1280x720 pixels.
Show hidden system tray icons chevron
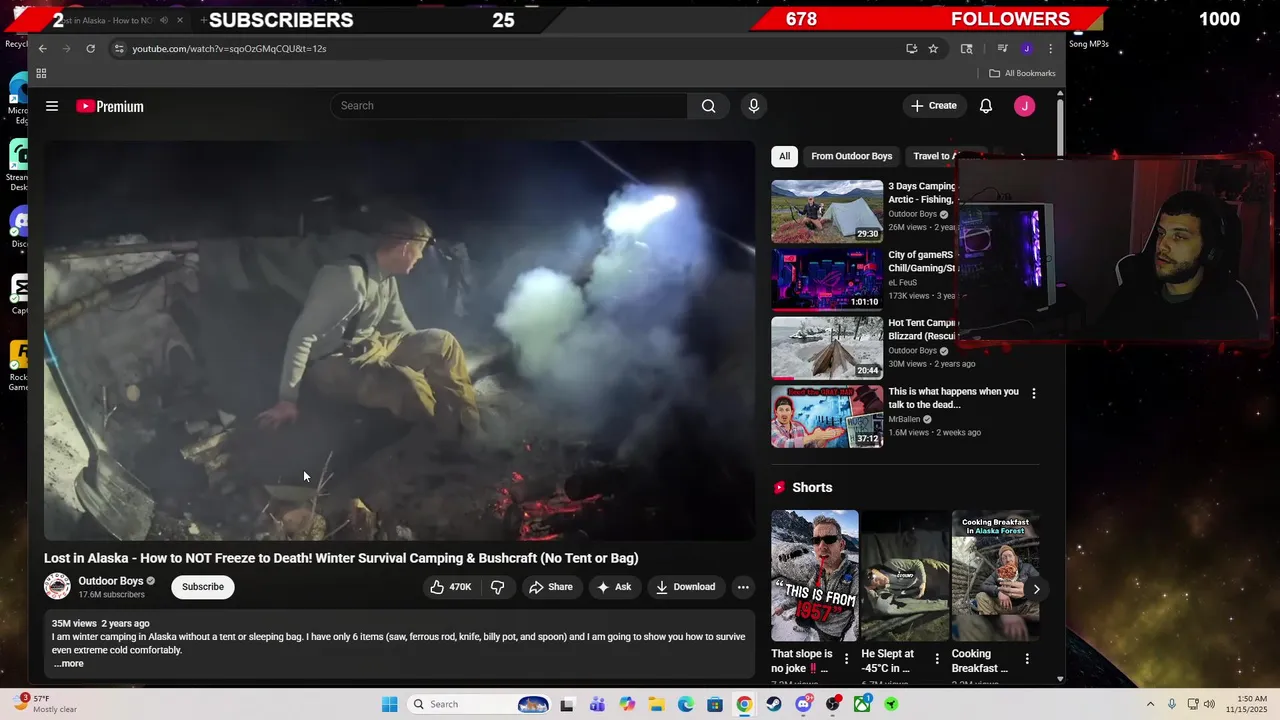[x=1150, y=704]
